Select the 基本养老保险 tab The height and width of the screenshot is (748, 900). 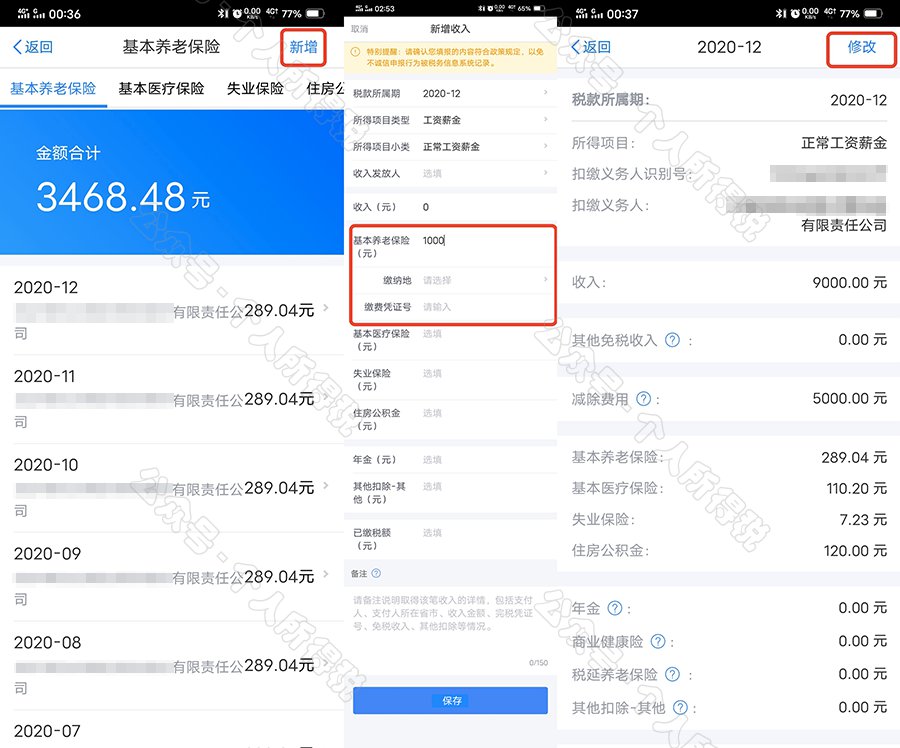point(53,88)
